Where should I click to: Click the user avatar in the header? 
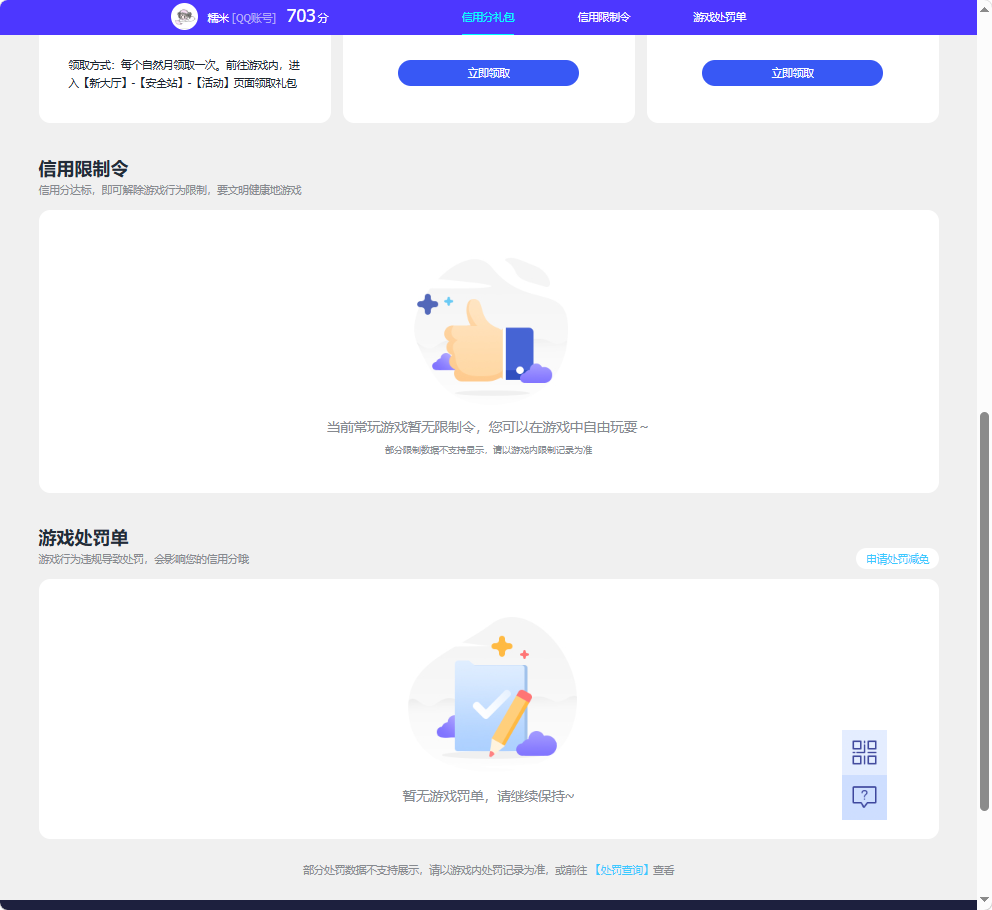click(x=184, y=16)
